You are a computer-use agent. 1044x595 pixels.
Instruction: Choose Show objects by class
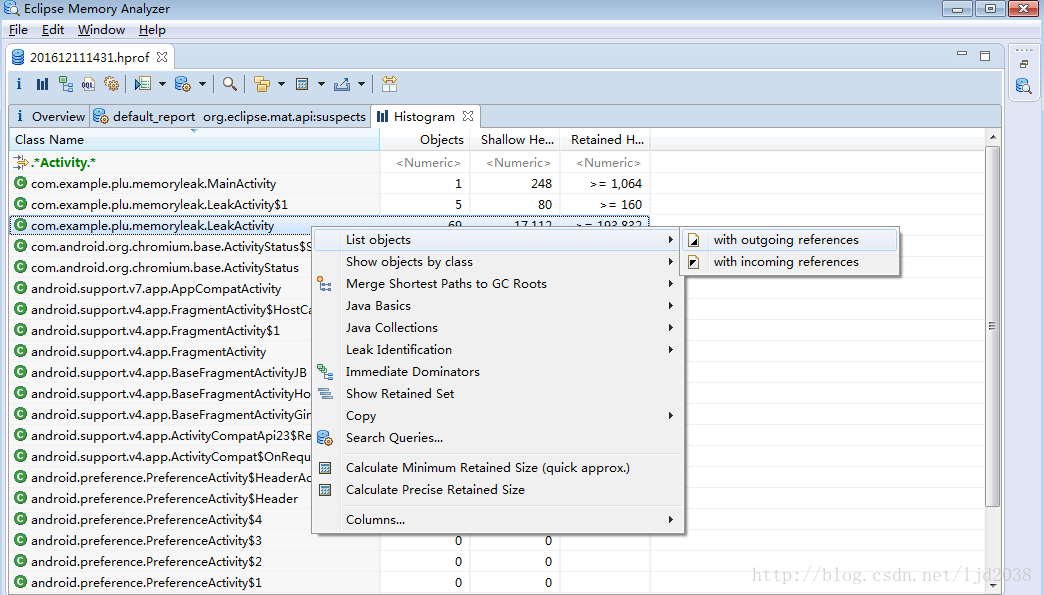pyautogui.click(x=498, y=262)
